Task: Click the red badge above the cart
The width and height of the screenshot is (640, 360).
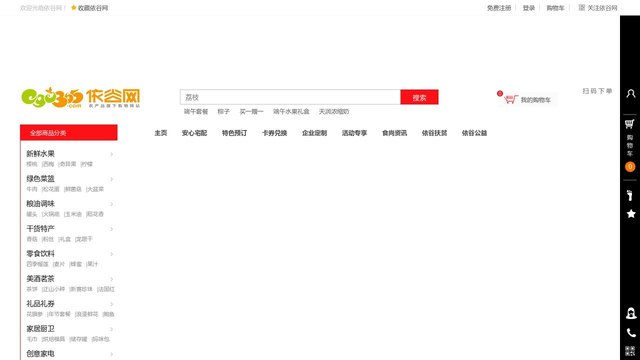Action: pos(500,93)
